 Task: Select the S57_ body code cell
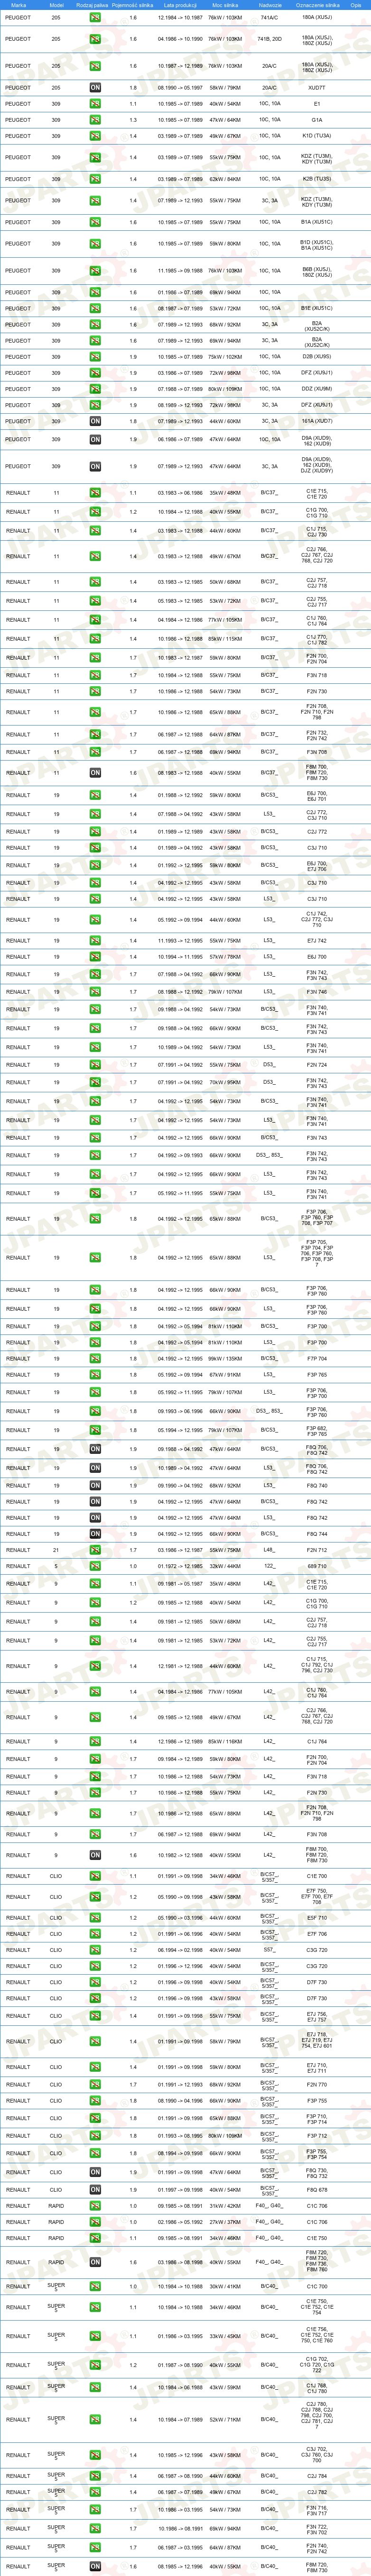pos(270,1950)
